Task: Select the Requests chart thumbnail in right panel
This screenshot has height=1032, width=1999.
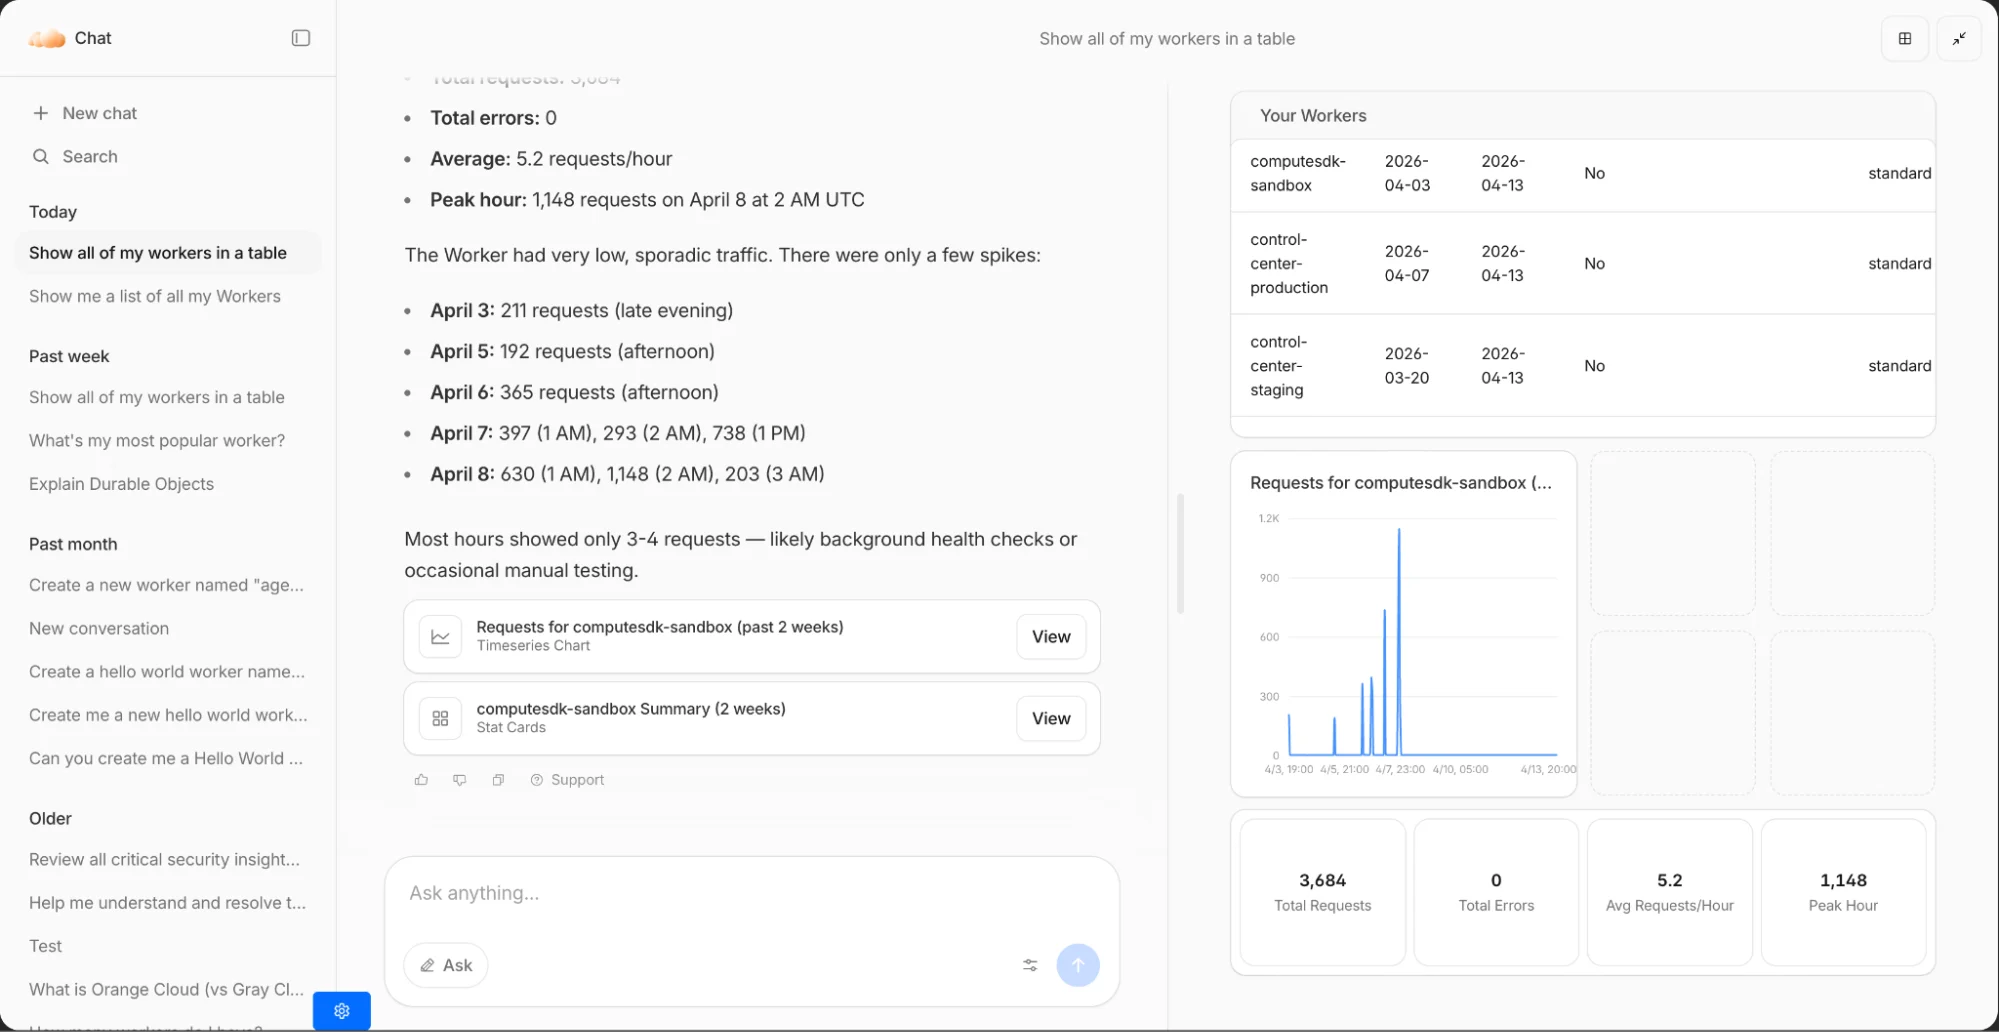Action: click(1403, 622)
